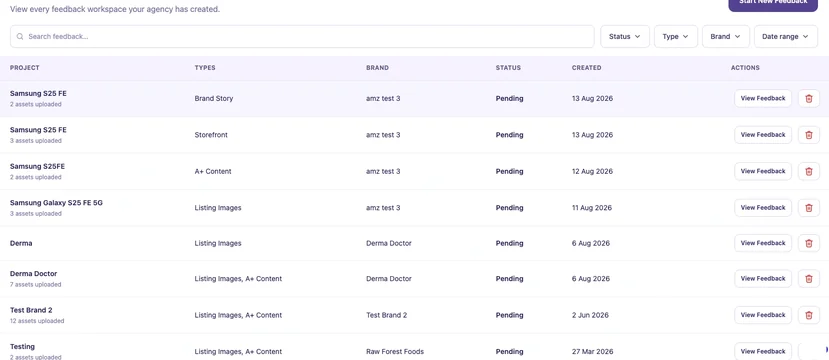
Task: Click trash icon for Samsung S25FE A+ Content row
Action: 808,171
